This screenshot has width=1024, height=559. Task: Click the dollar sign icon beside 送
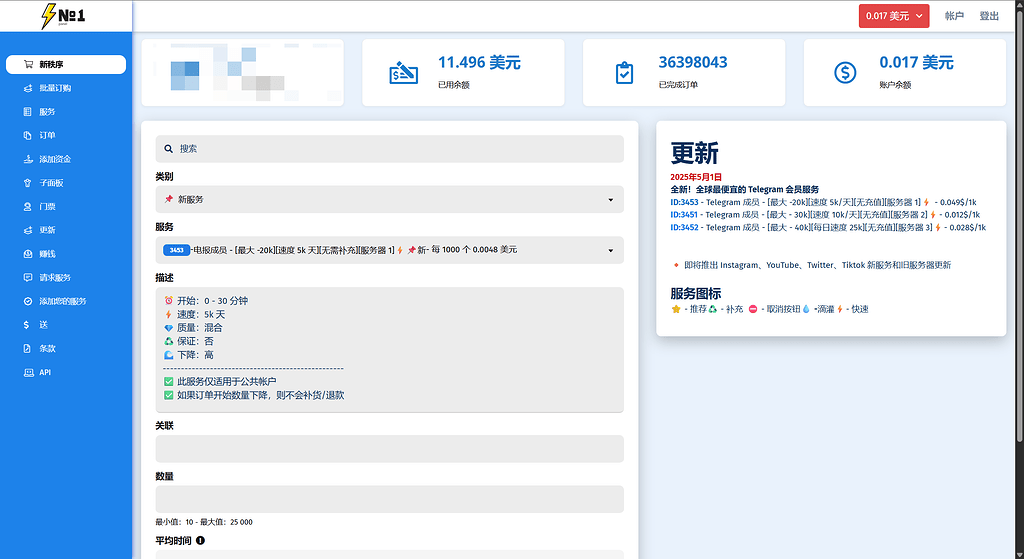[x=26, y=325]
